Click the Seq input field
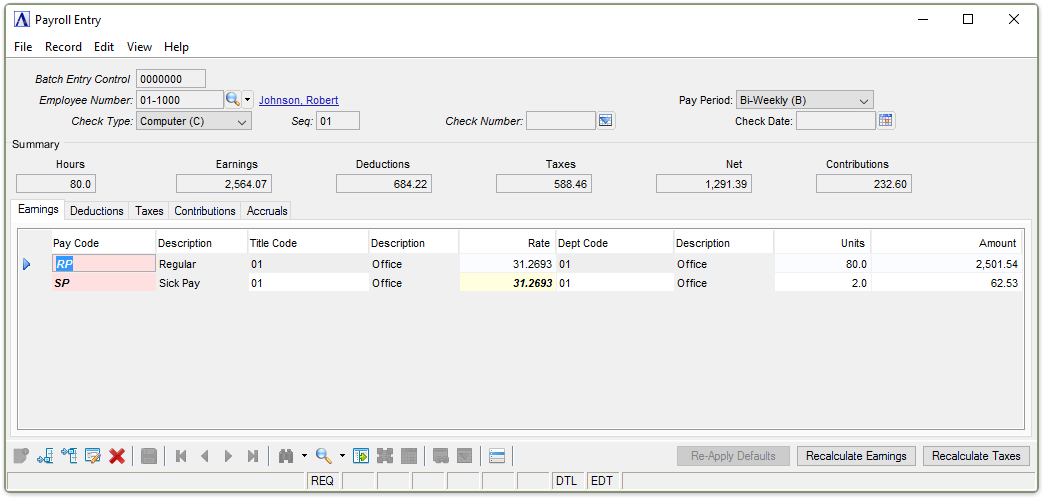The image size is (1047, 501). click(x=338, y=121)
